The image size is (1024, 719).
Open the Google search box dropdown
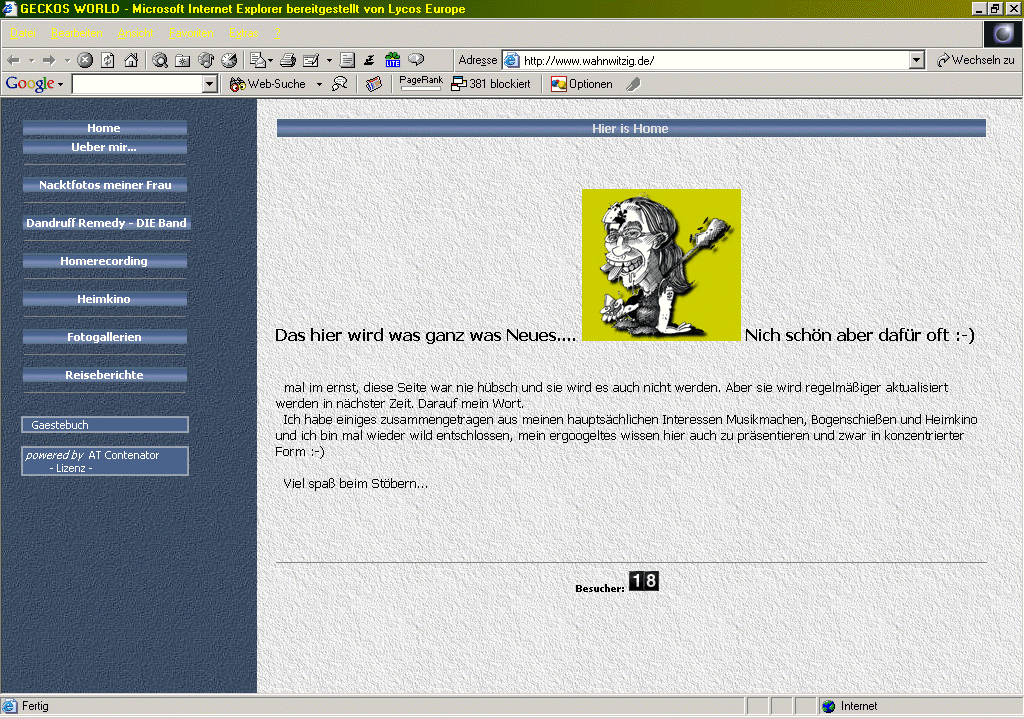click(x=210, y=84)
